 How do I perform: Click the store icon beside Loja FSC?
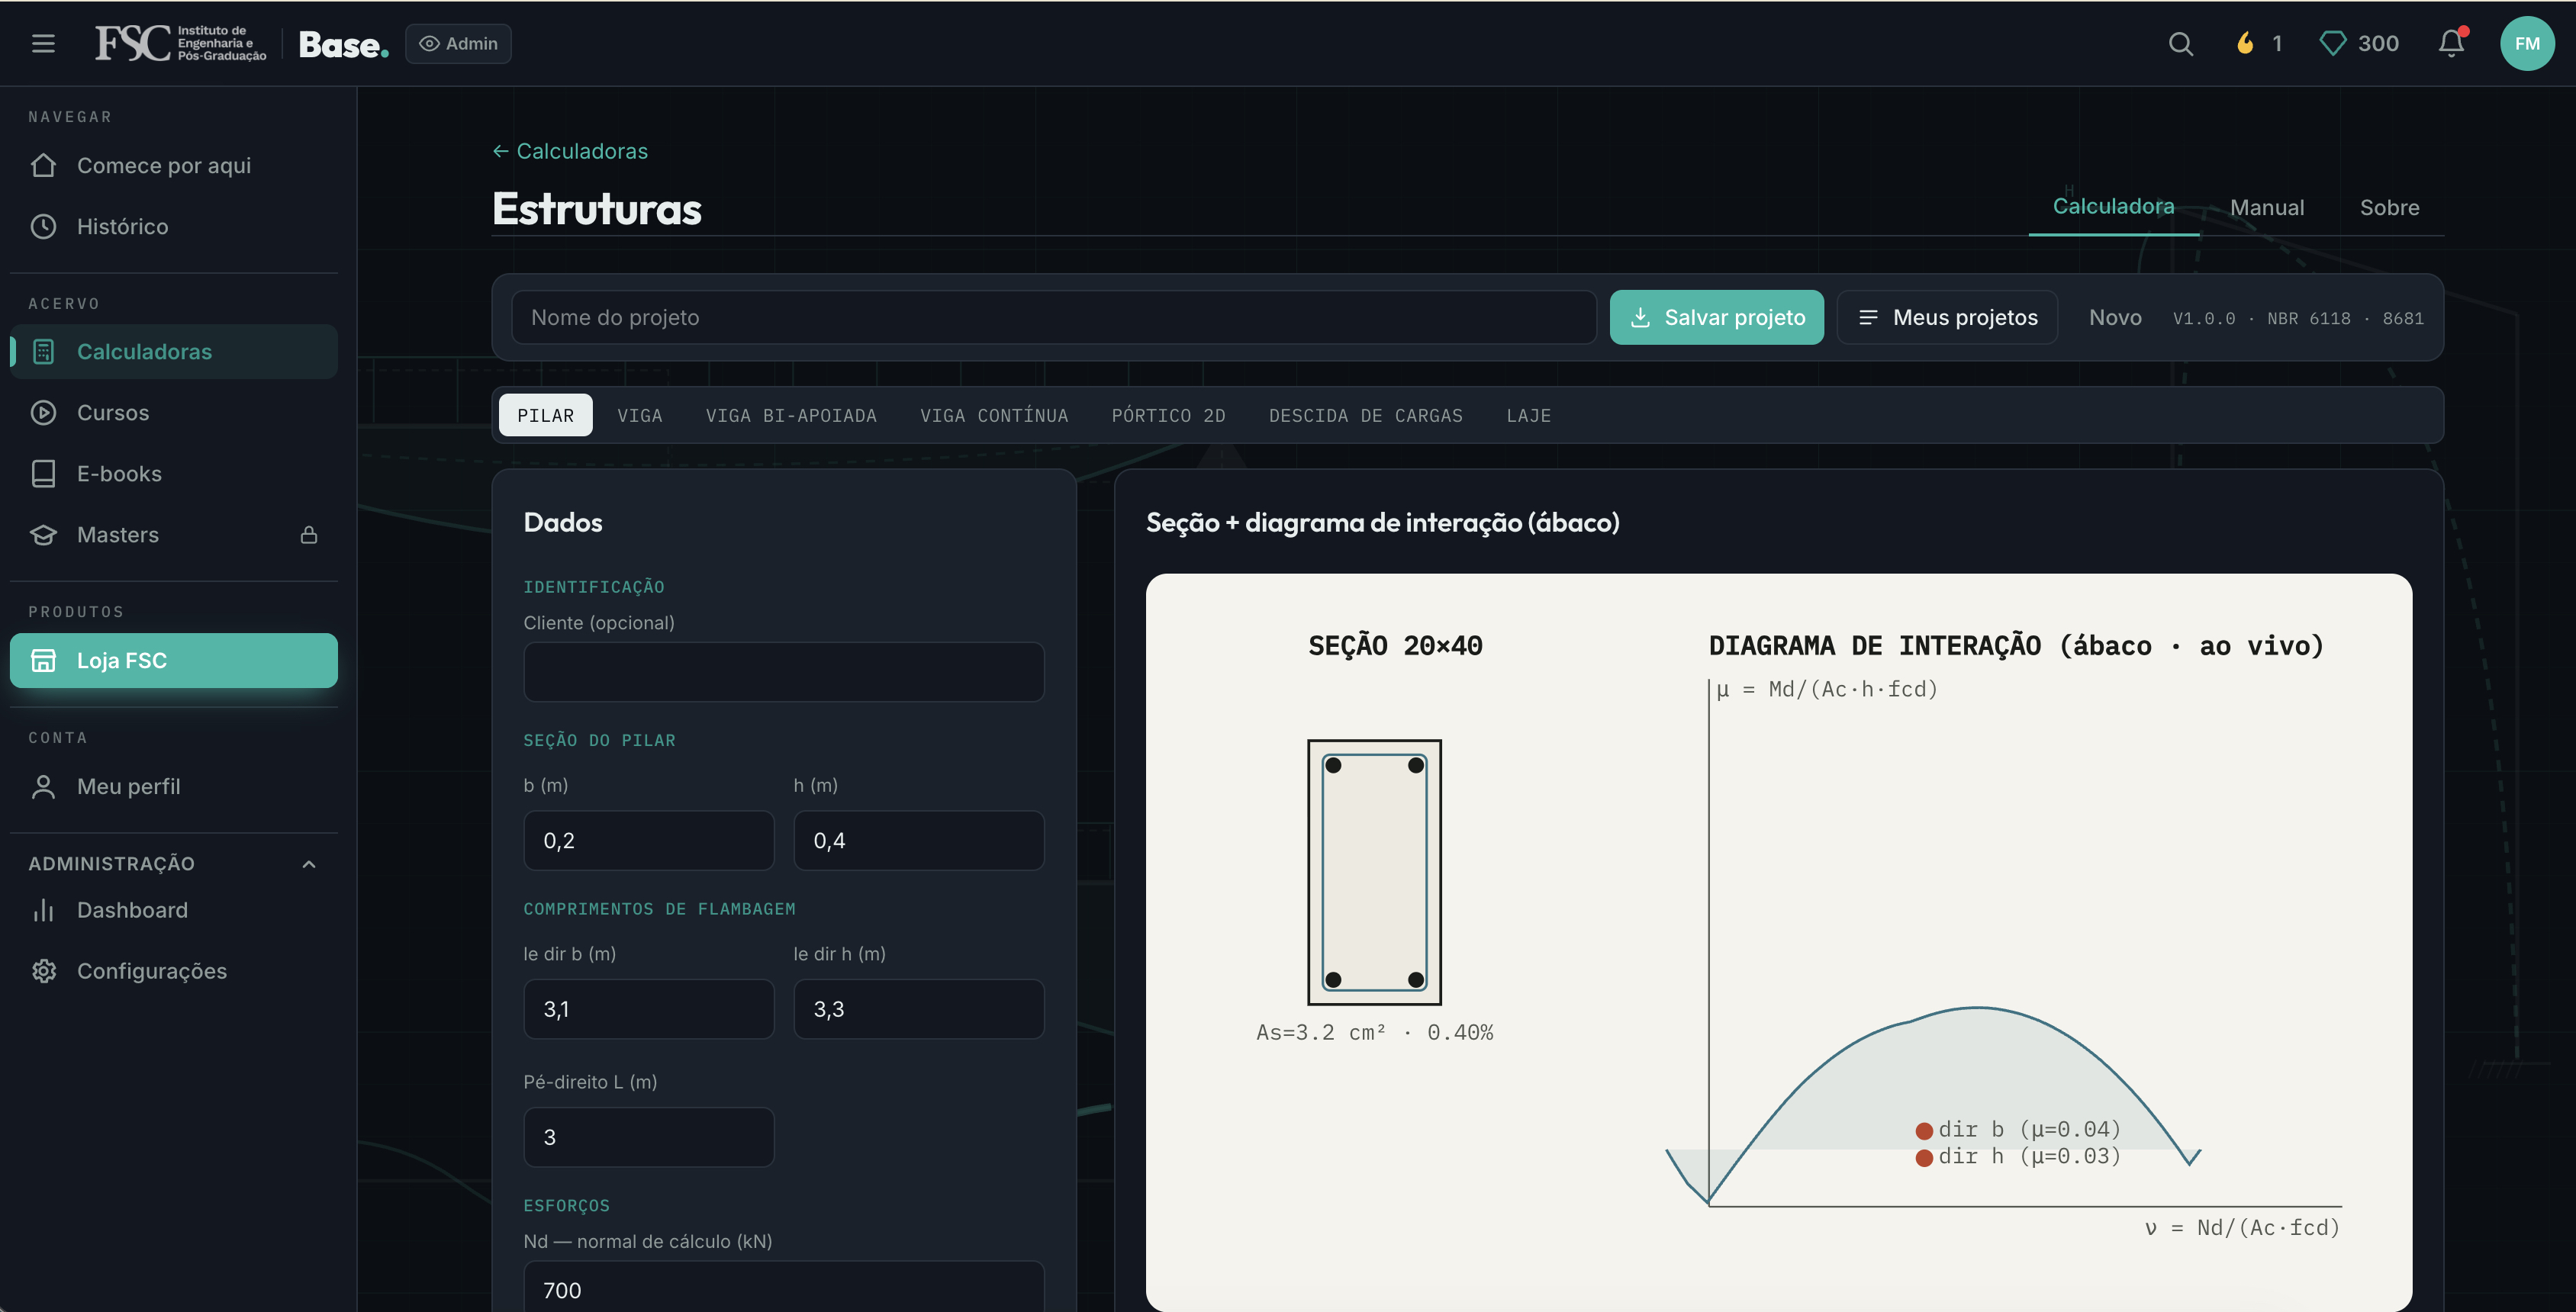pos(43,660)
